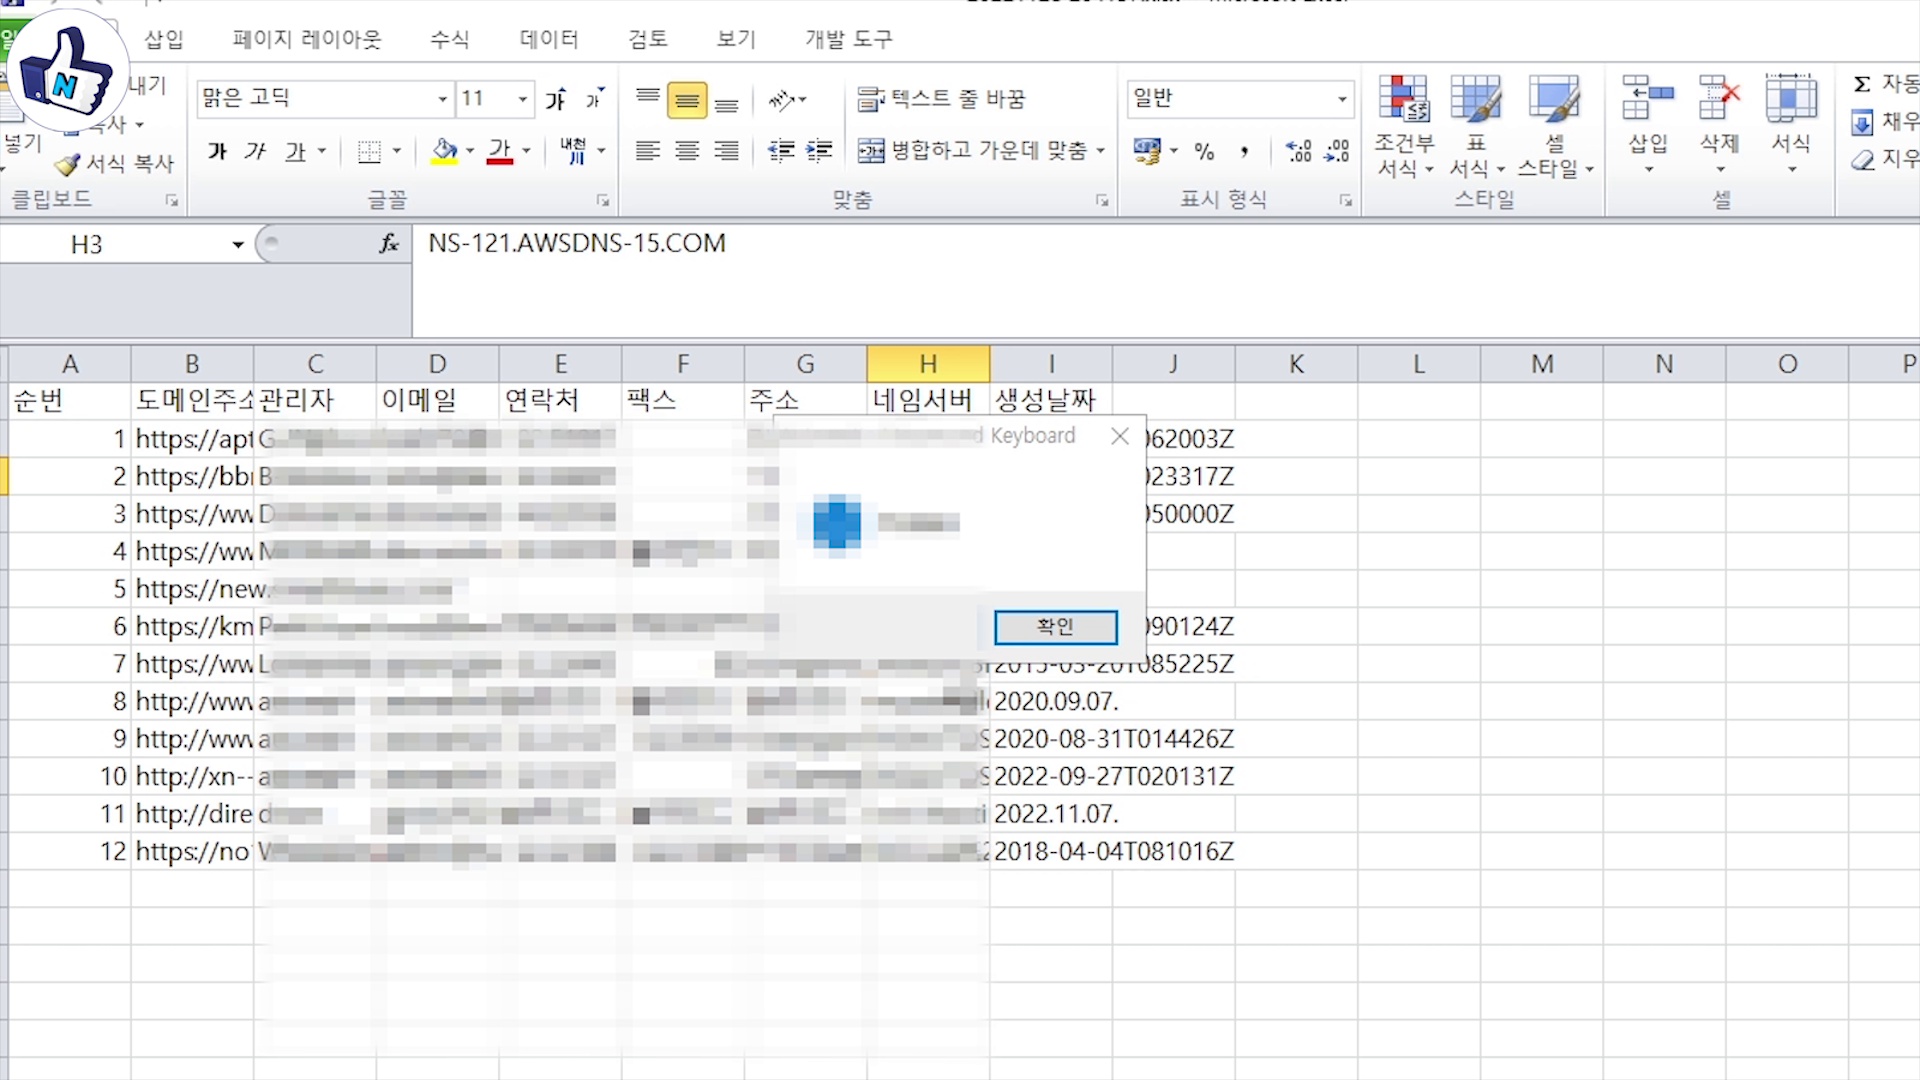Expand the number format dropdown
1920x1080 pixels.
pos(1341,99)
